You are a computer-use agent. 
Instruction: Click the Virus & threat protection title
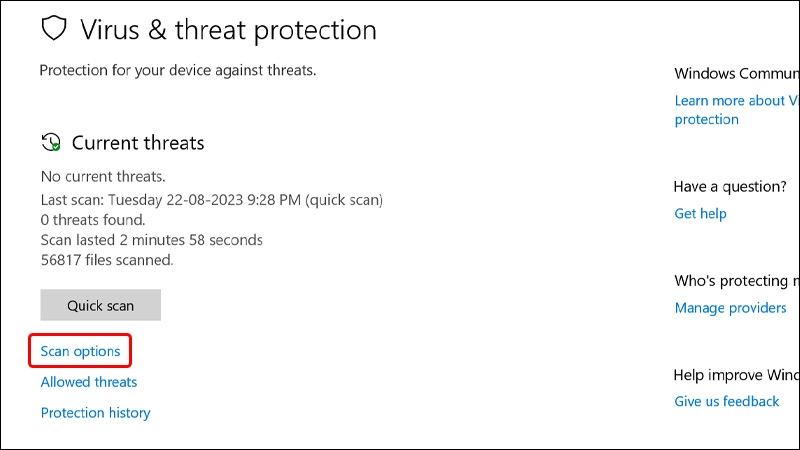227,30
